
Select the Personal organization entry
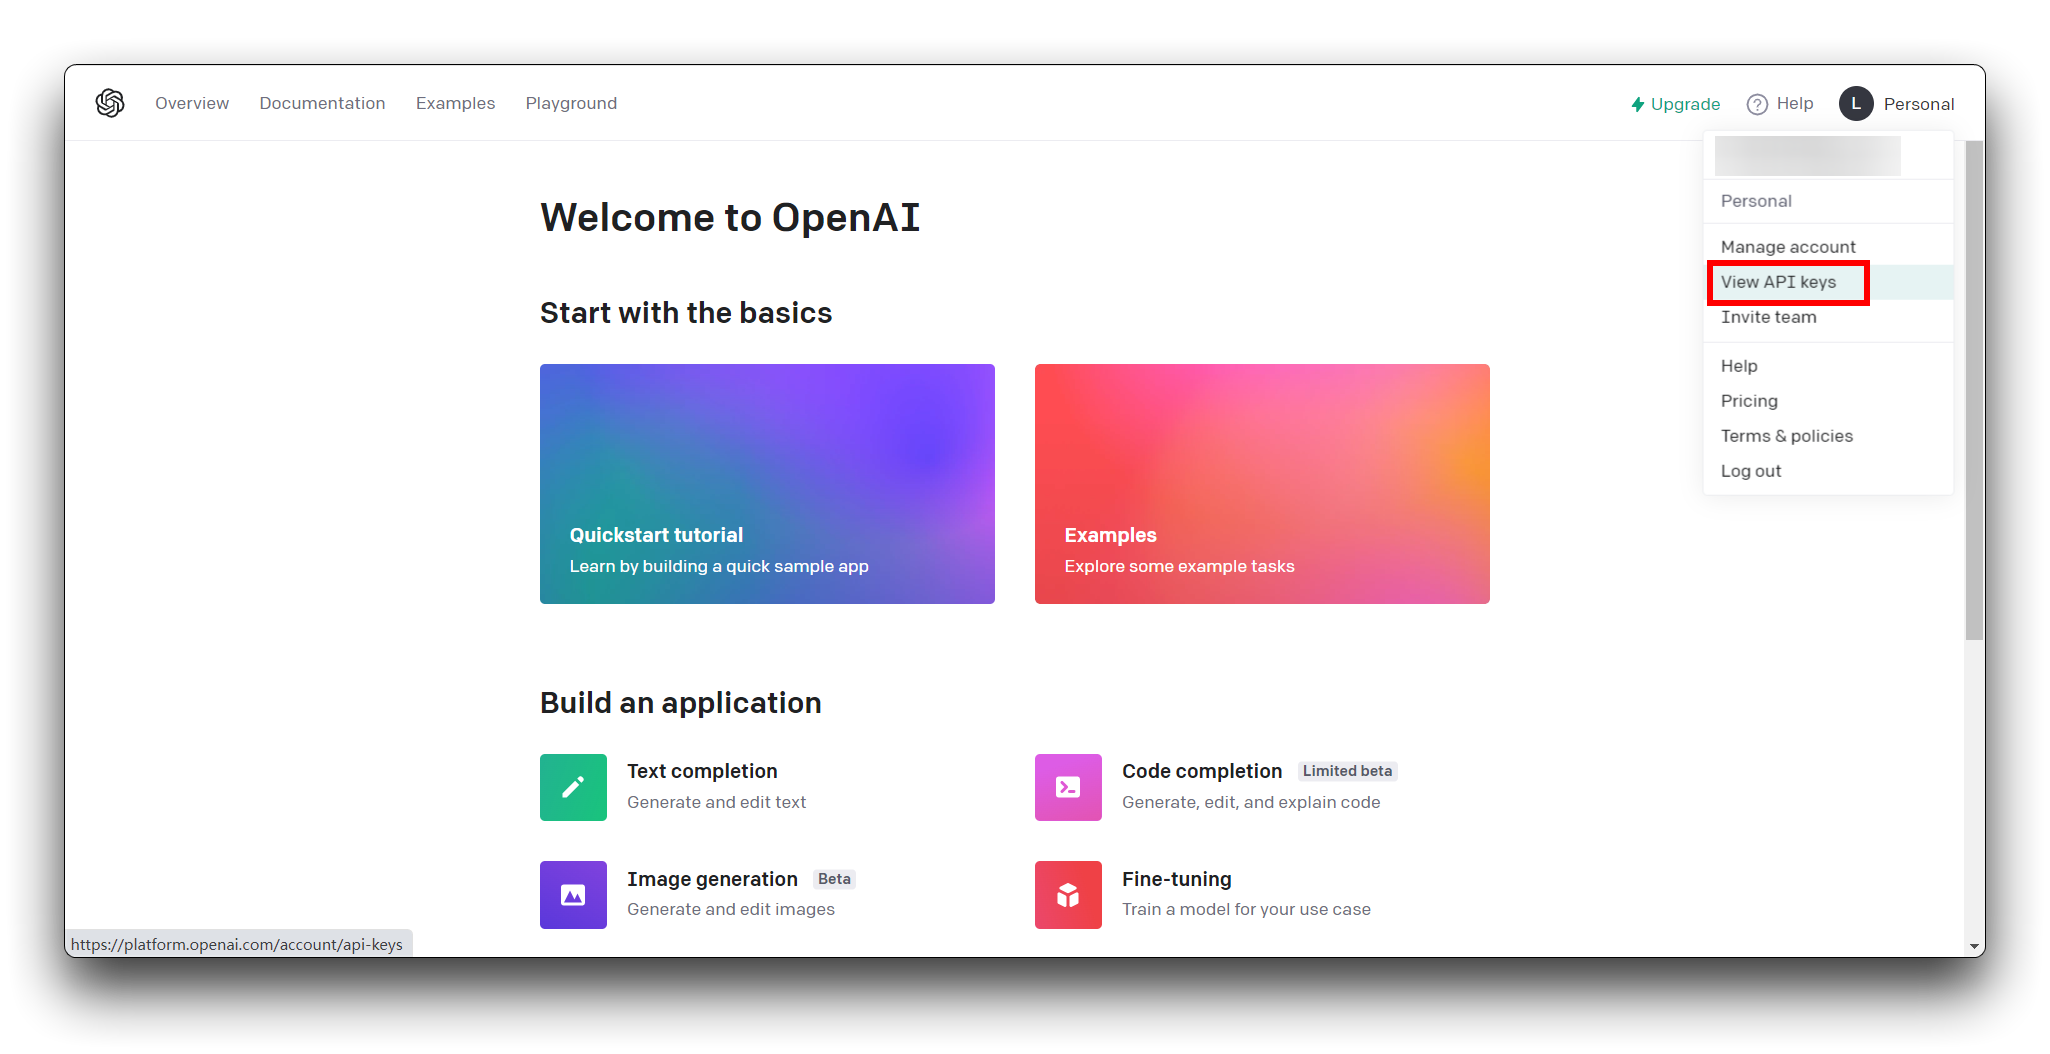[1828, 201]
